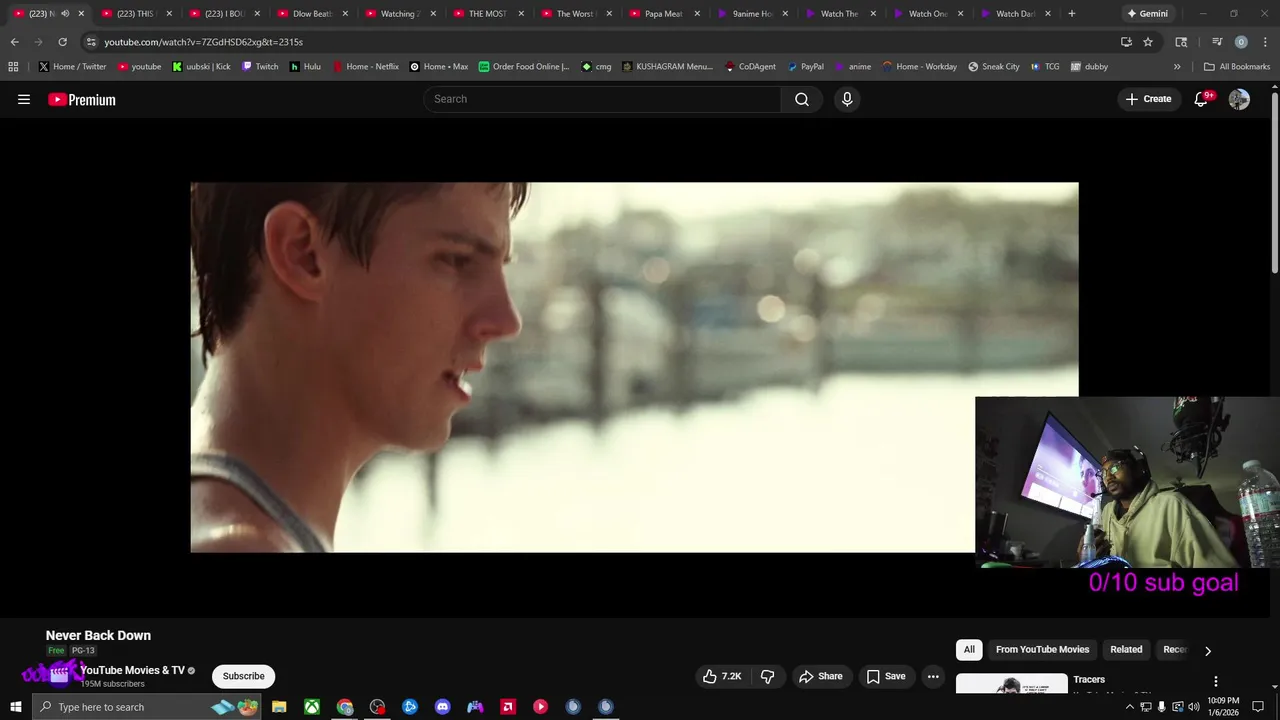Select 'From YouTube Movies' chip

[1042, 650]
